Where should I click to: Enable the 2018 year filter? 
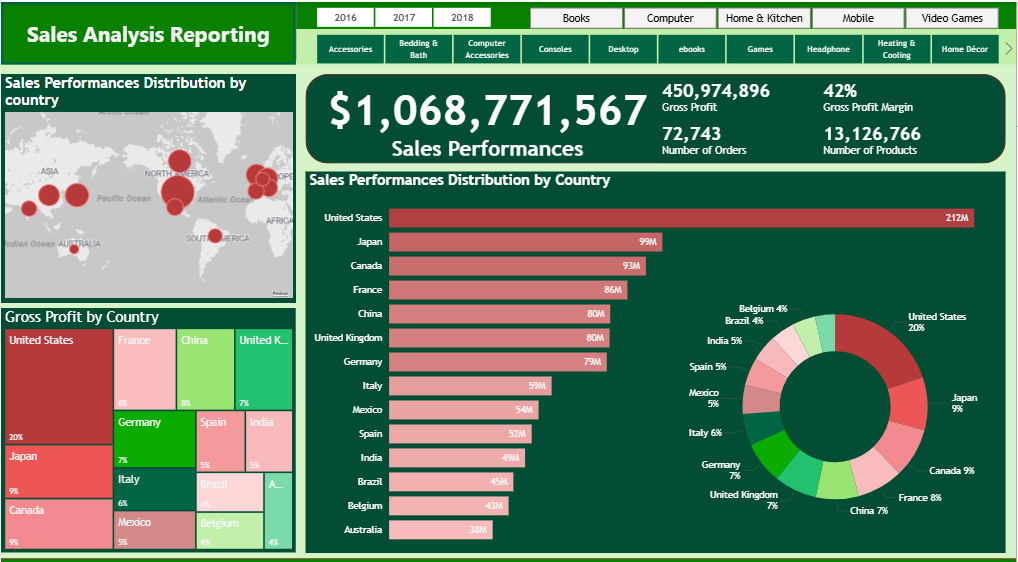coord(462,18)
